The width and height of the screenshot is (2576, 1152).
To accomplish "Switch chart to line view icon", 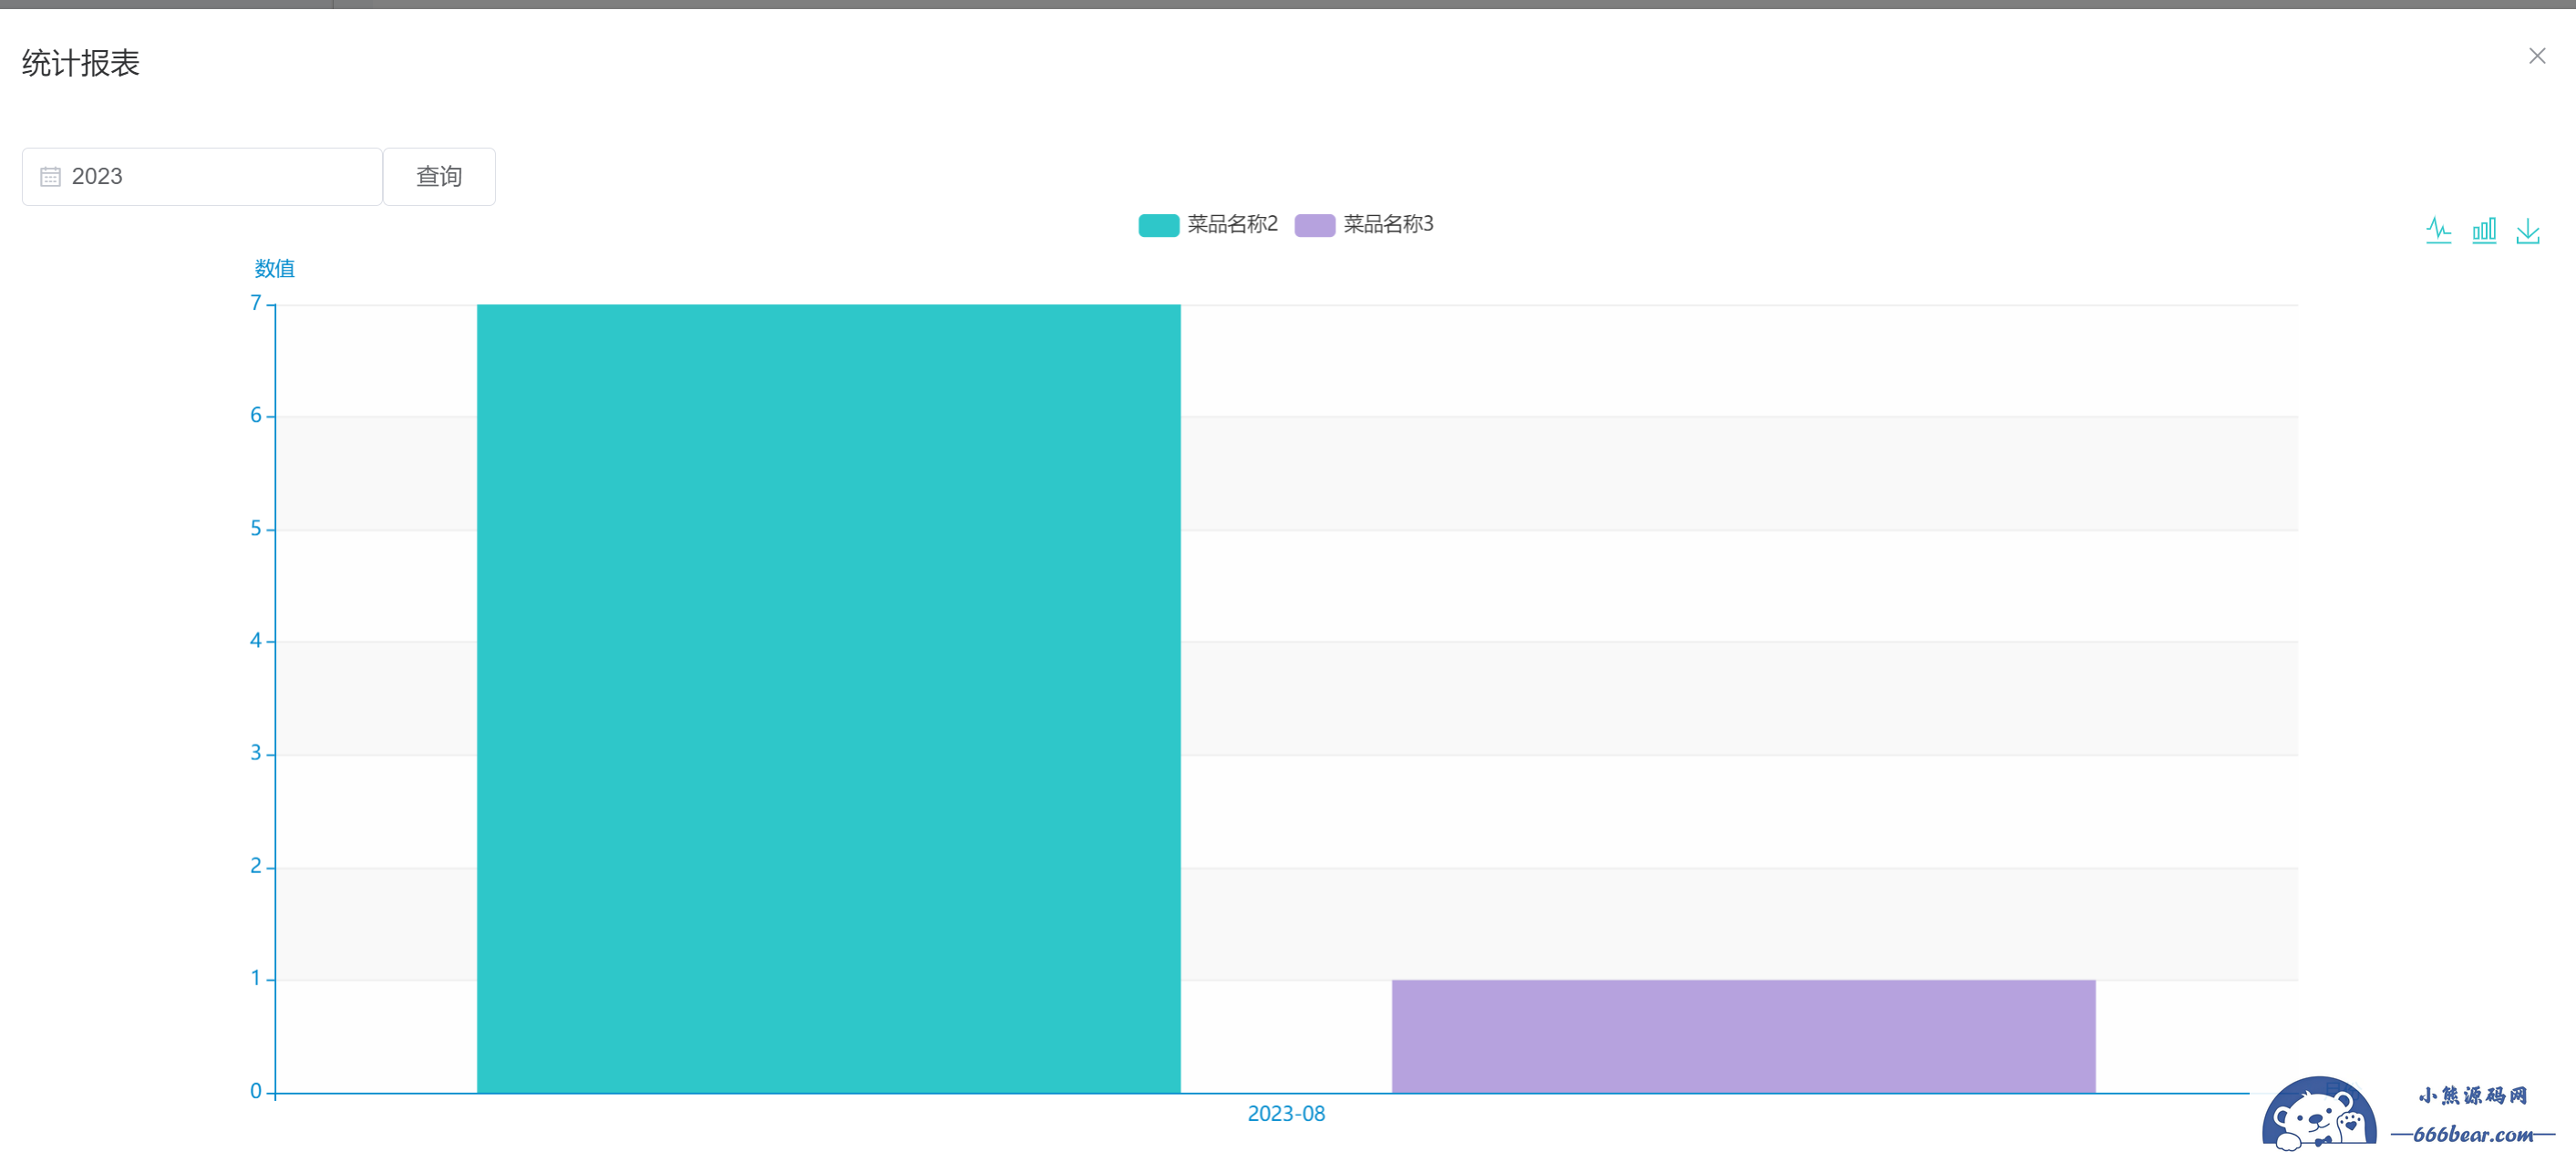I will tap(2438, 230).
